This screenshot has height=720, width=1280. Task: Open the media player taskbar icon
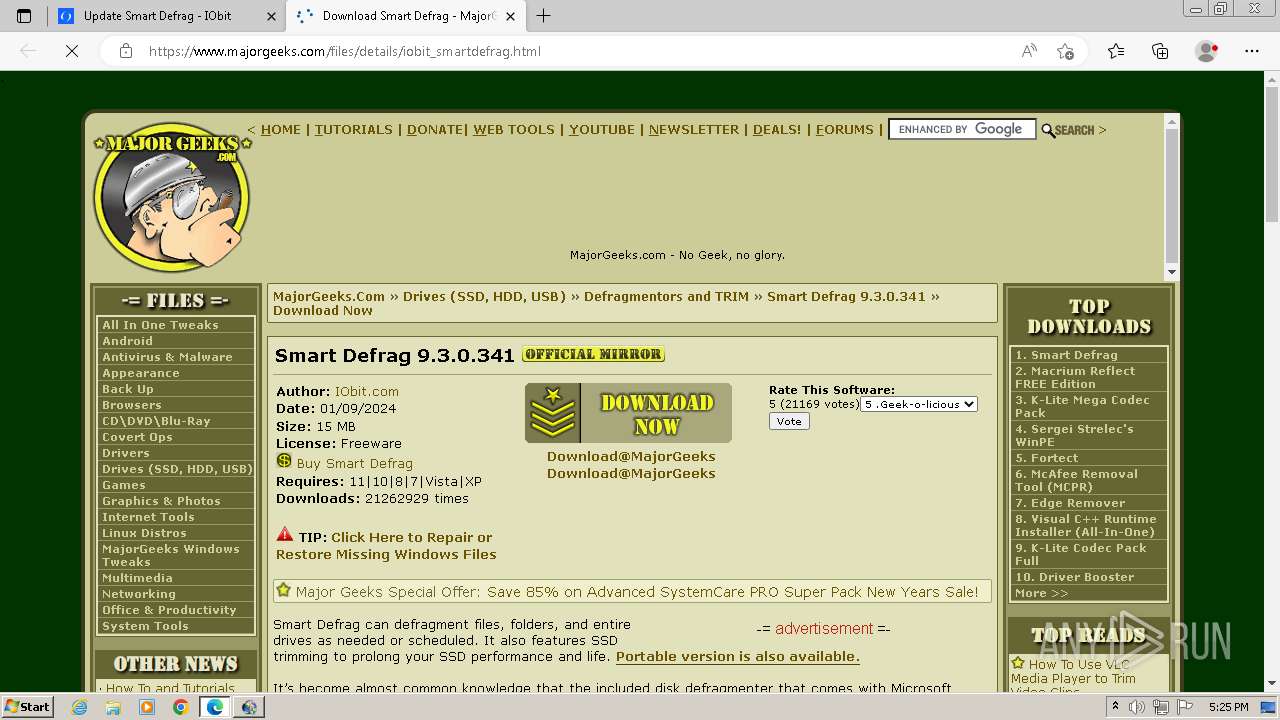click(x=147, y=707)
